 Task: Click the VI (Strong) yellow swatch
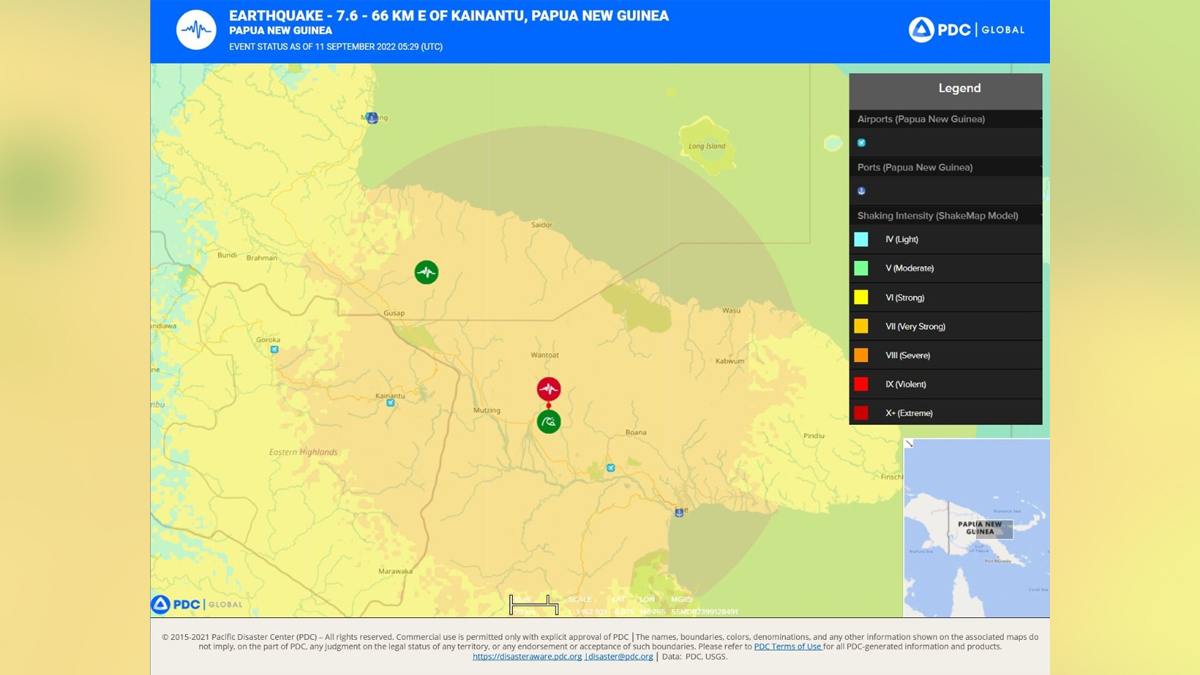pos(861,297)
